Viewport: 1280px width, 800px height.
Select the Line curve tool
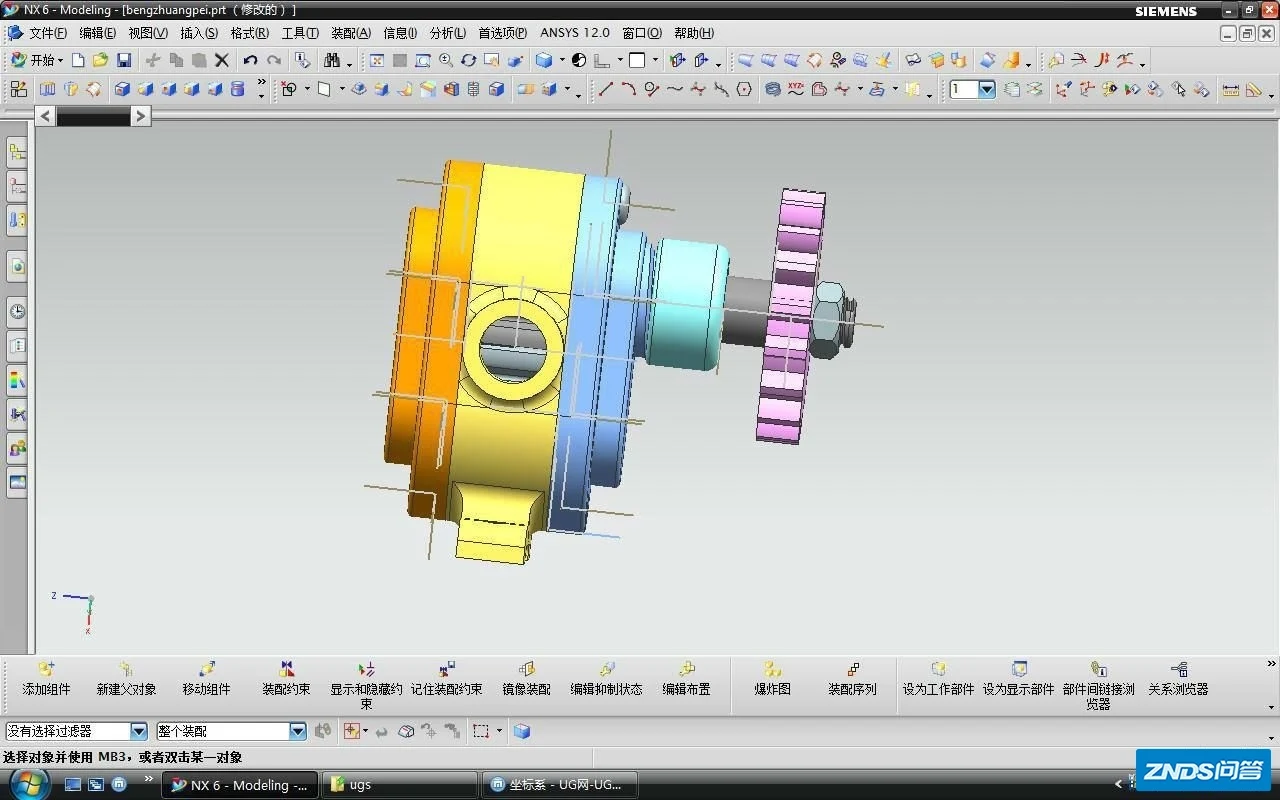(x=605, y=89)
